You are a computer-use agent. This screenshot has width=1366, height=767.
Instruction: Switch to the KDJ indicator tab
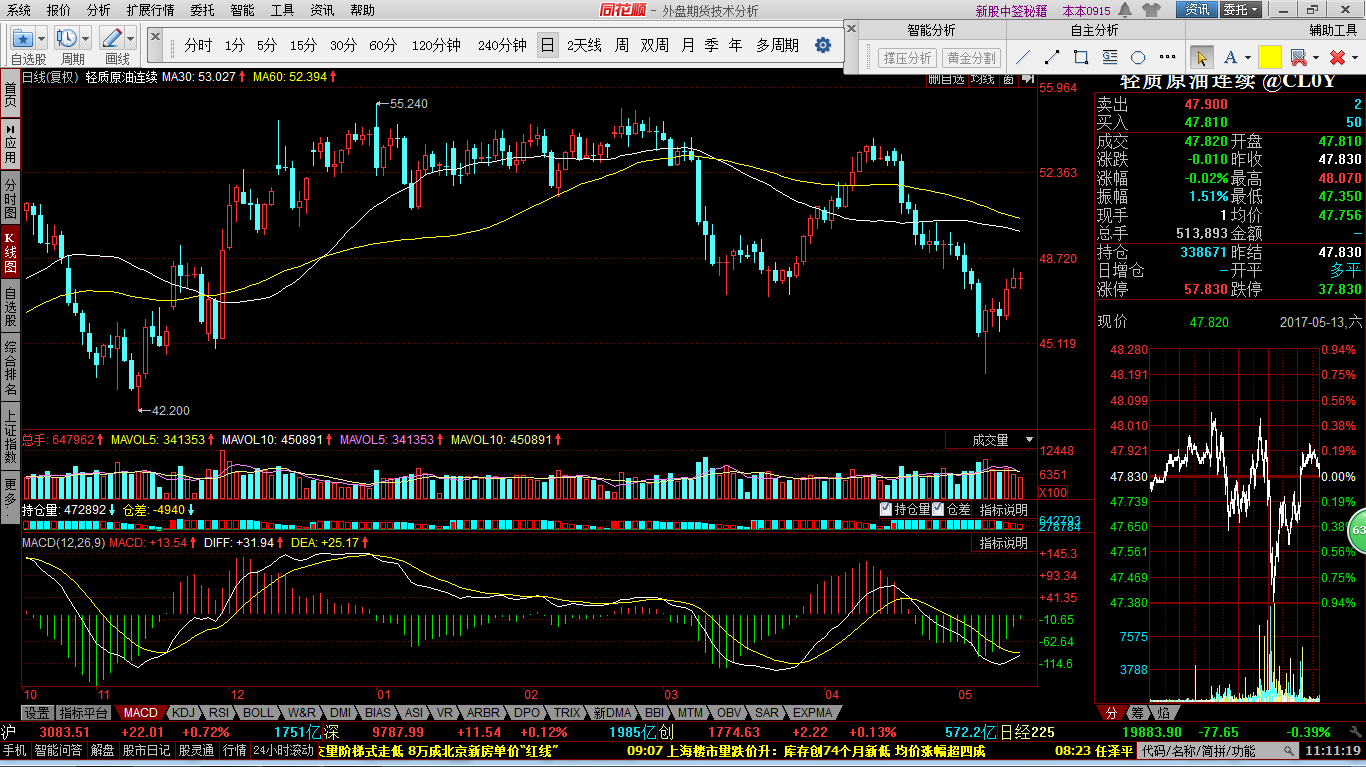tap(183, 713)
